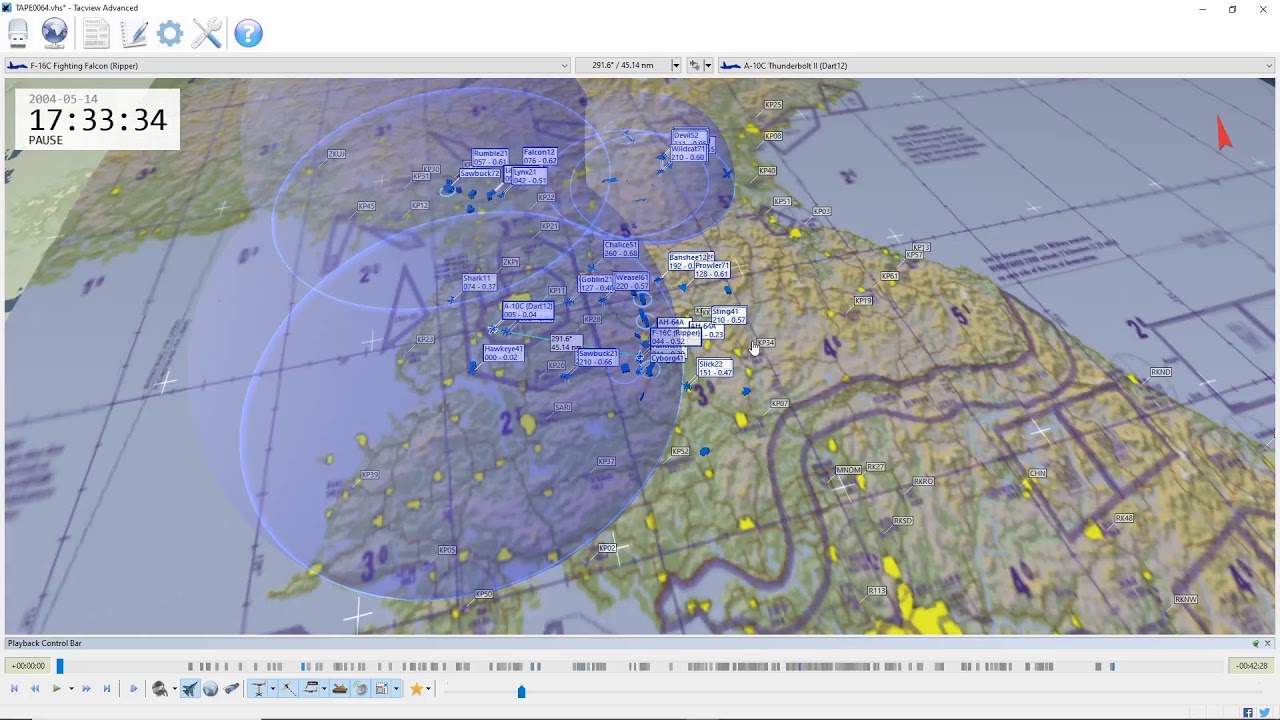Click the fast-forward playback button
Image resolution: width=1280 pixels, height=720 pixels.
[x=86, y=689]
